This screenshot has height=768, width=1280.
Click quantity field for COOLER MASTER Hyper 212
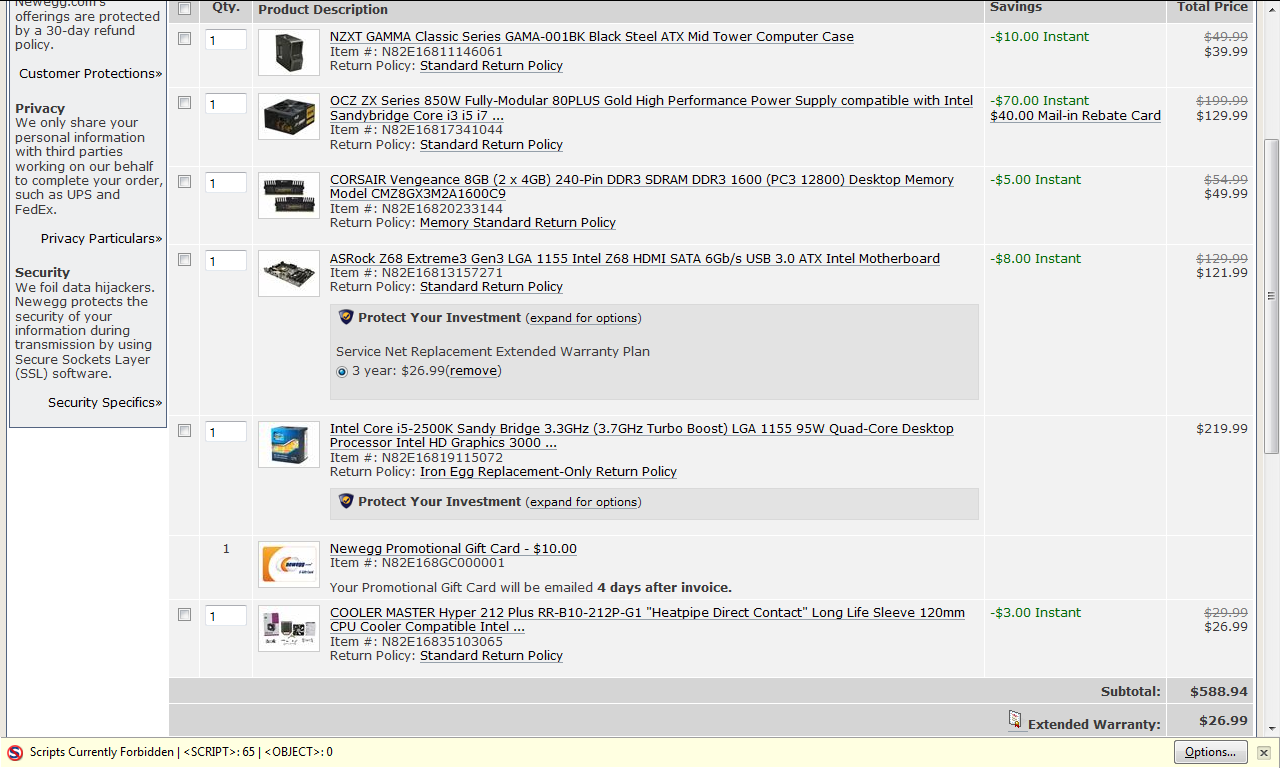(225, 616)
